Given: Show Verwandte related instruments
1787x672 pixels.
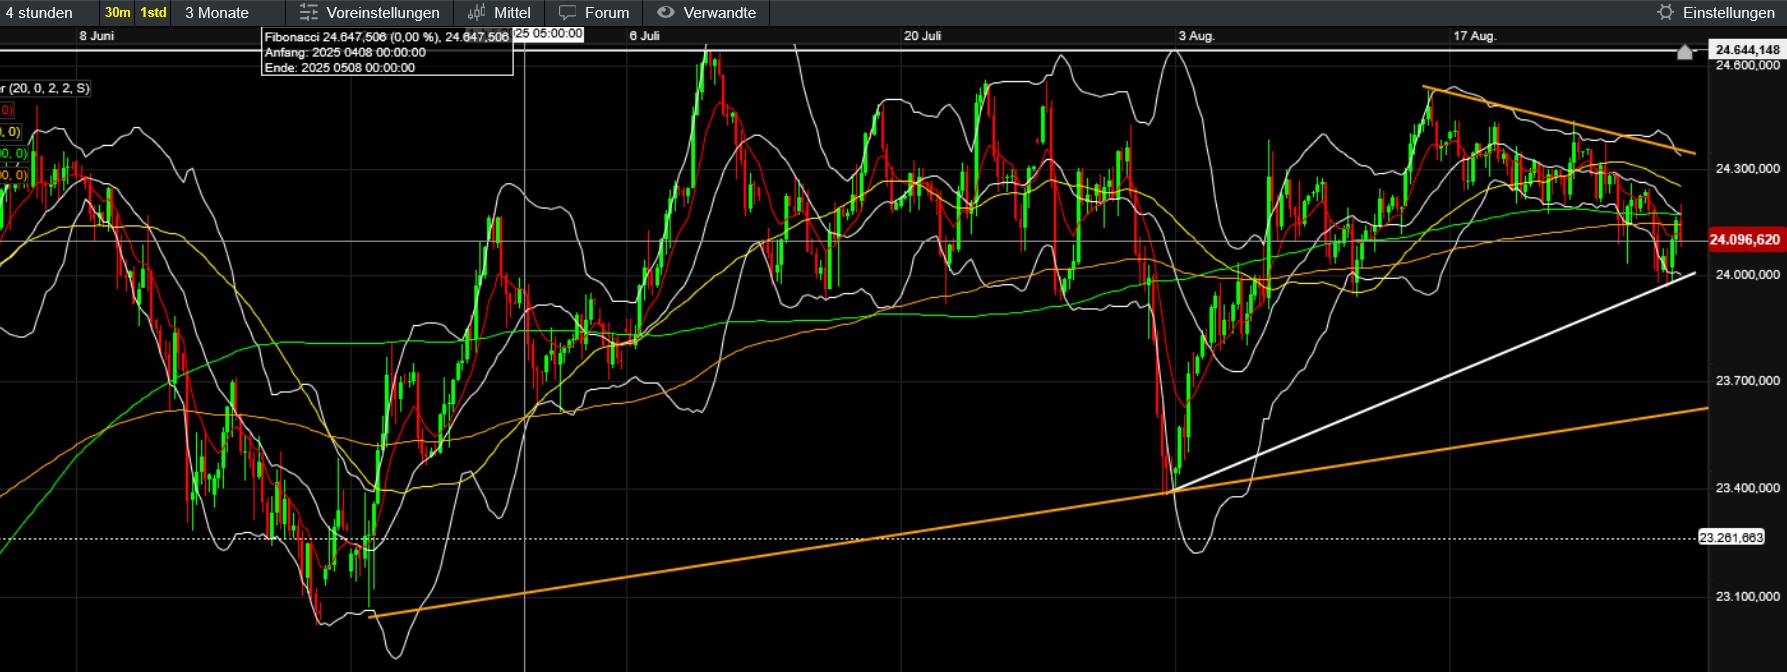Looking at the screenshot, I should (706, 13).
